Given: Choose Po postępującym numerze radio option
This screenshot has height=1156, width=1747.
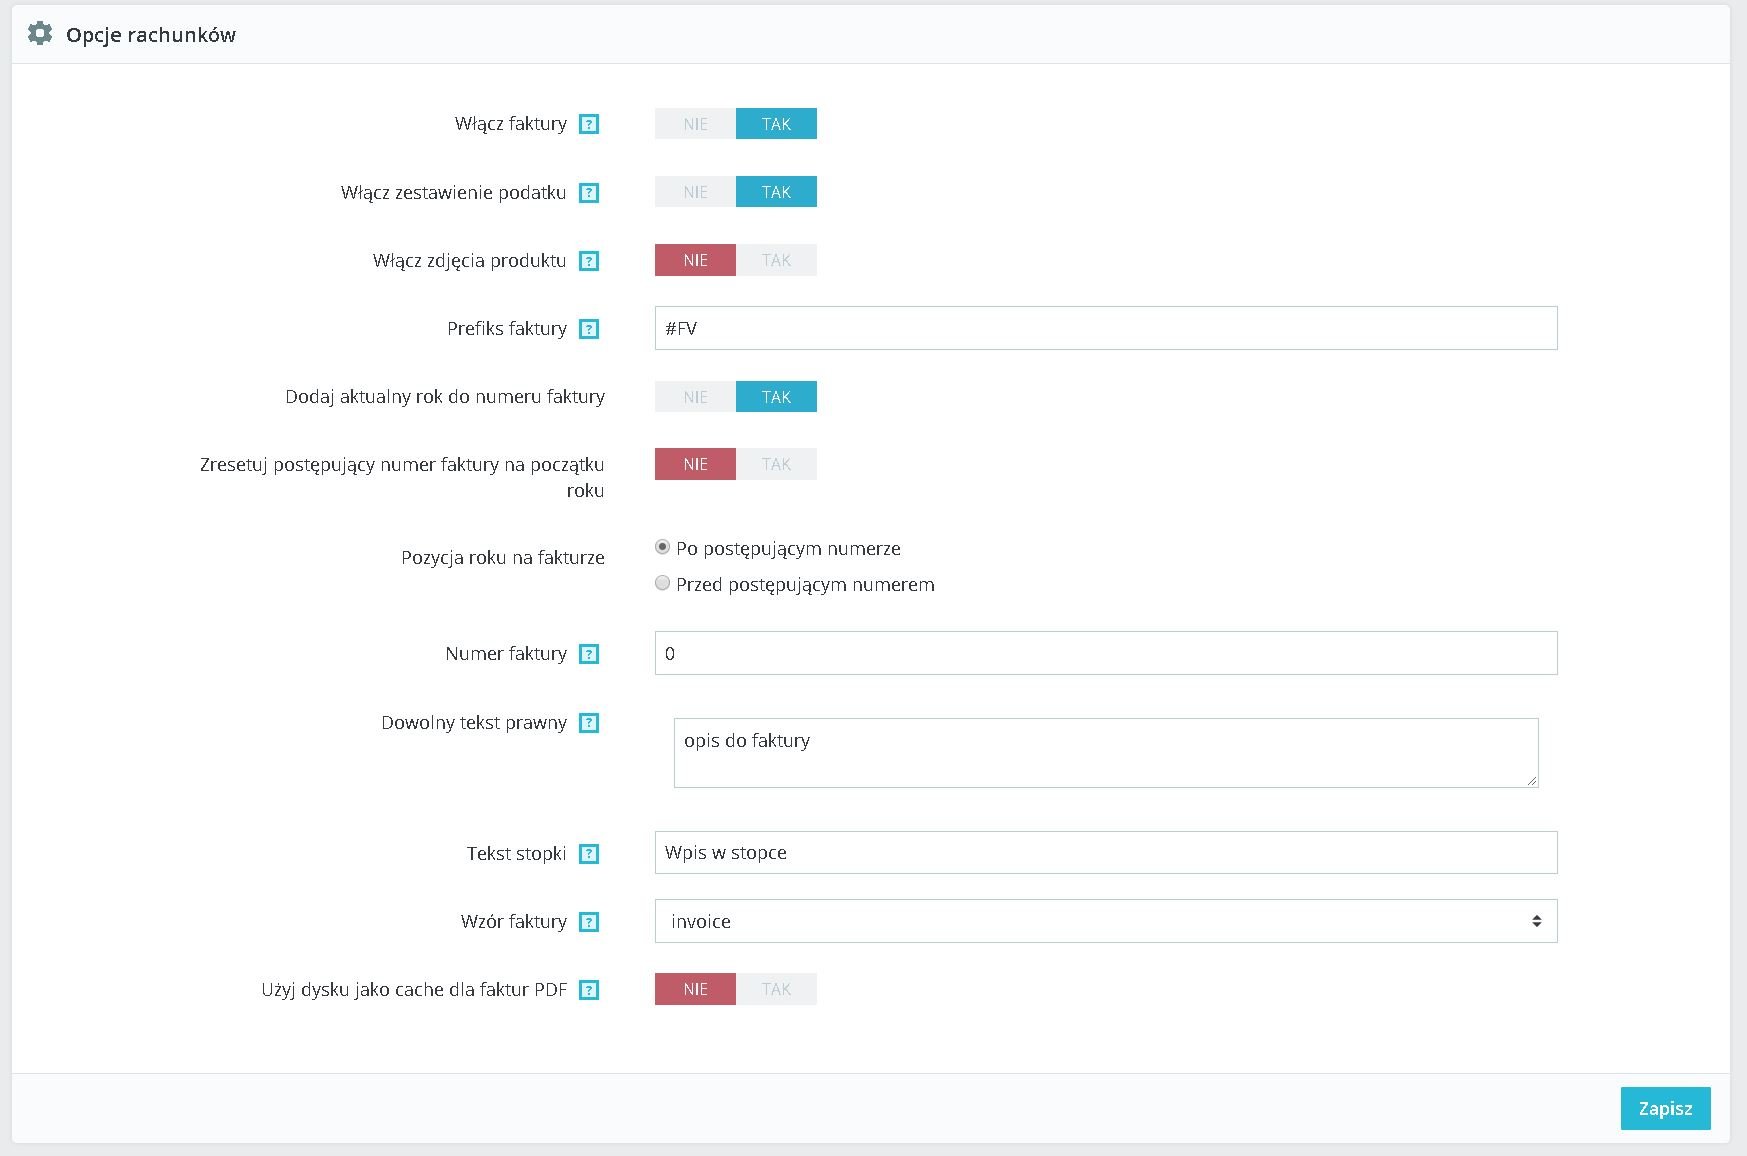Looking at the screenshot, I should pos(662,547).
